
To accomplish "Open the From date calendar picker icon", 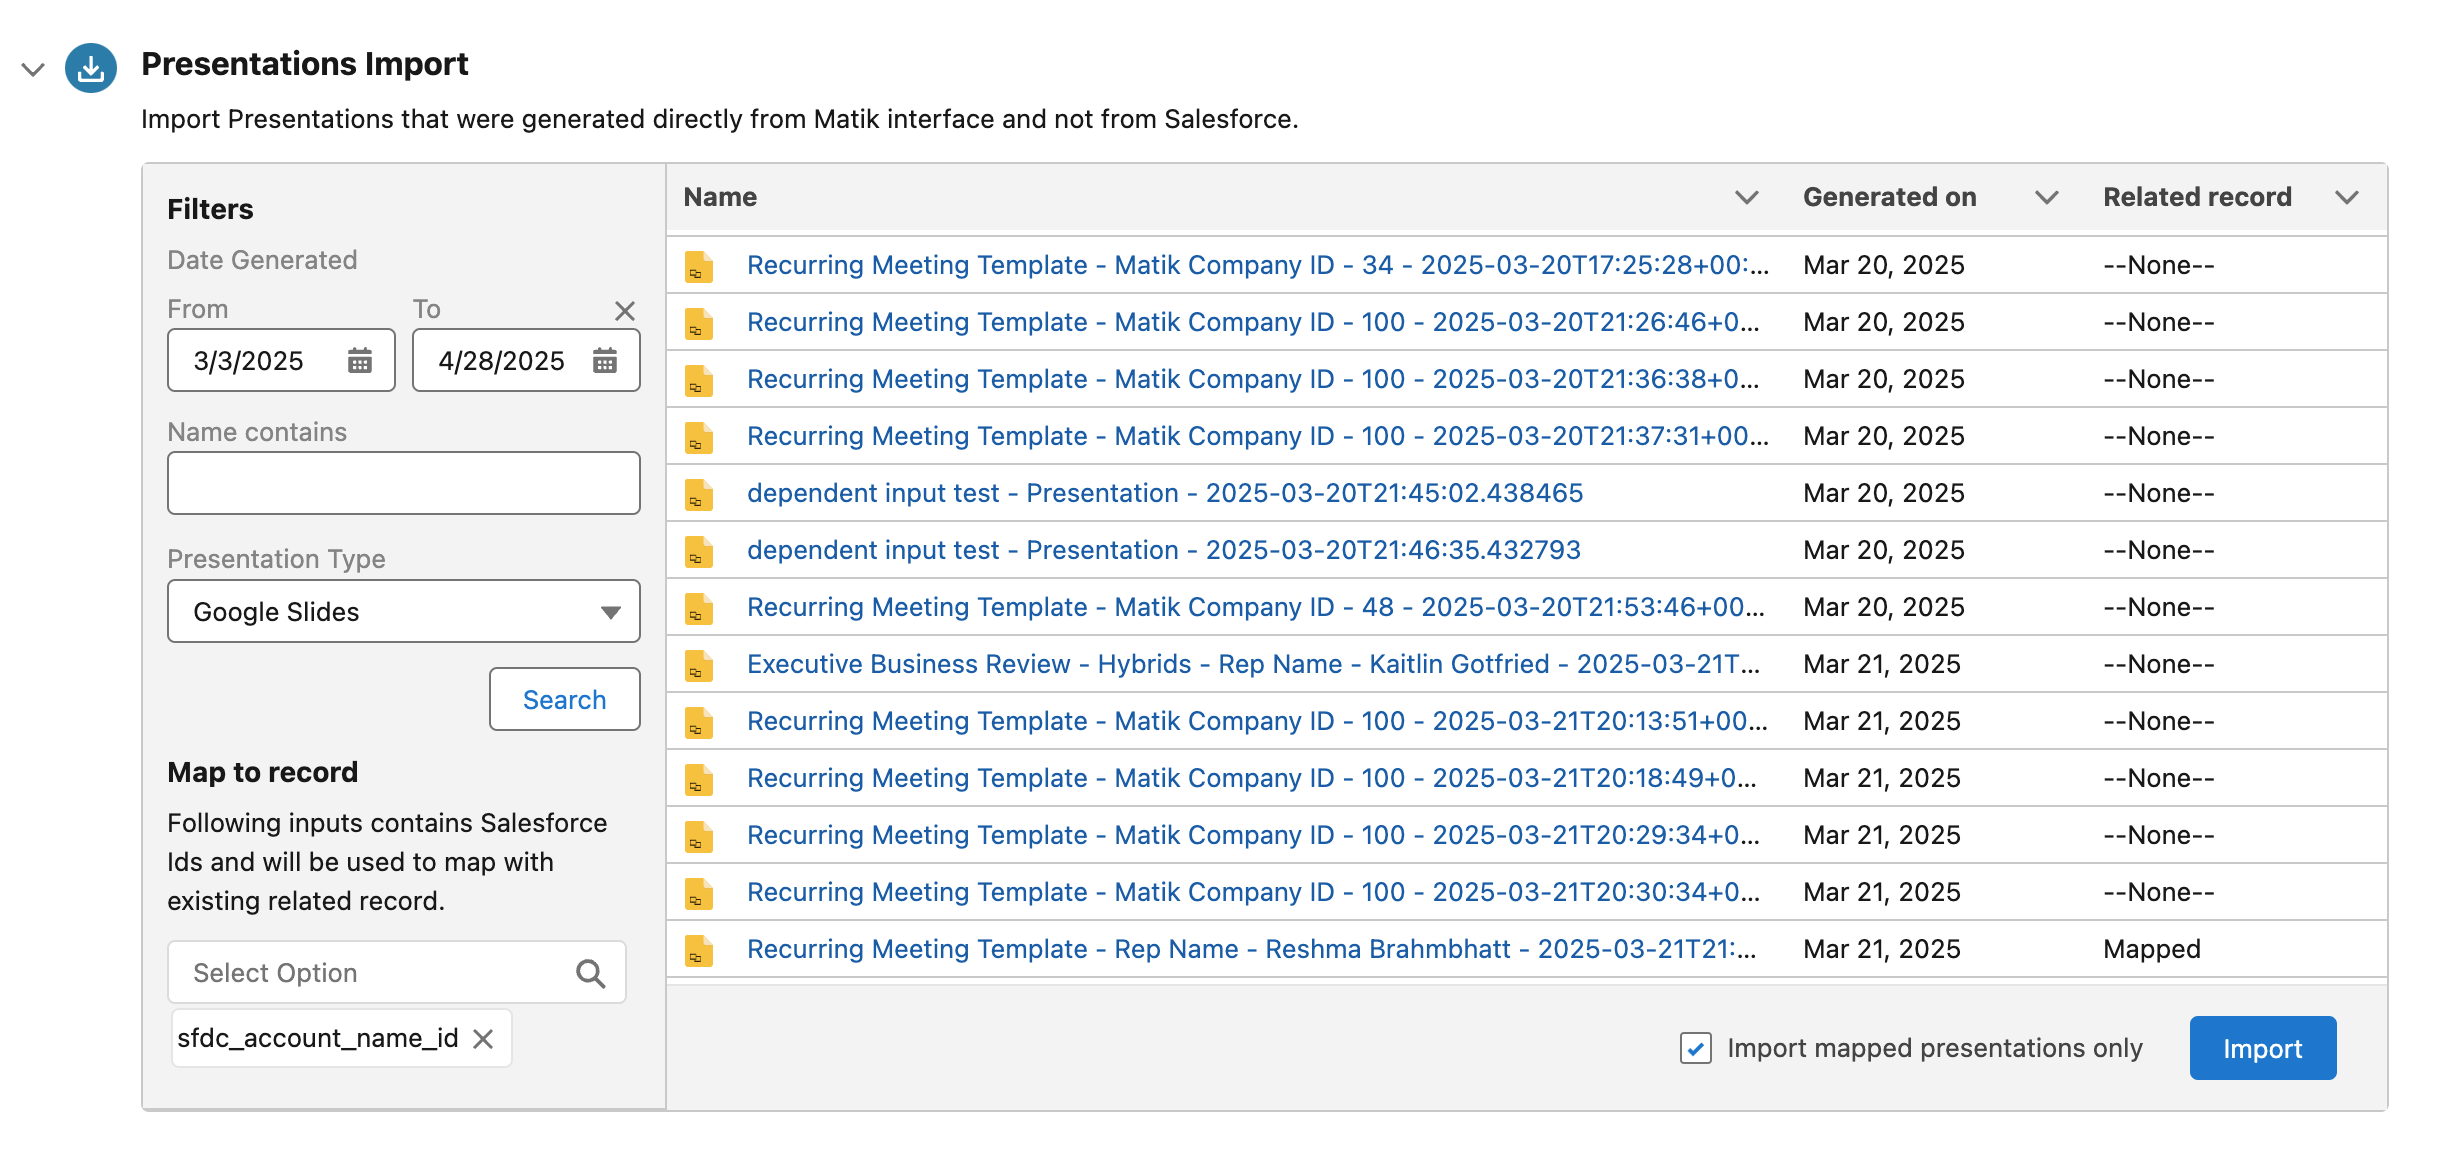I will (x=360, y=360).
